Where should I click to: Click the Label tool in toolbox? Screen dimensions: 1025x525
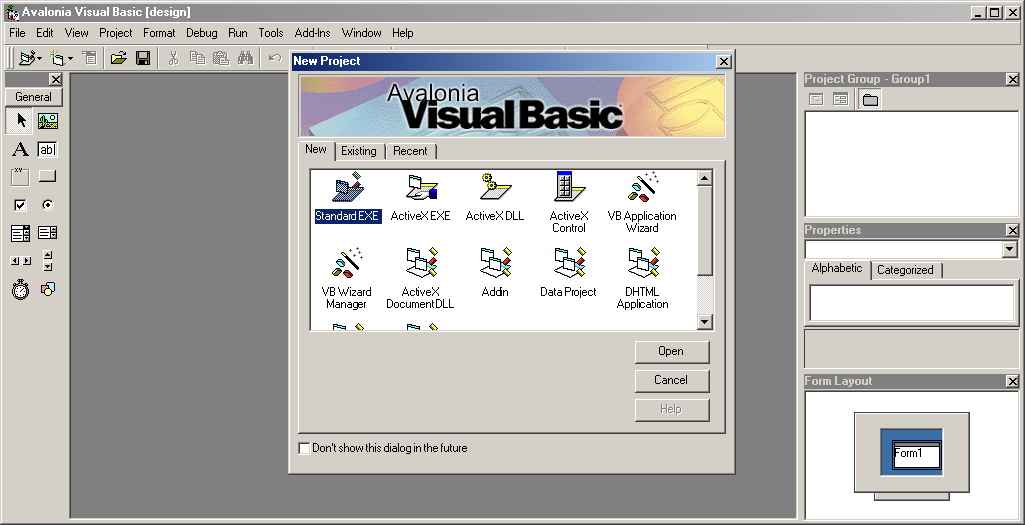(20, 150)
